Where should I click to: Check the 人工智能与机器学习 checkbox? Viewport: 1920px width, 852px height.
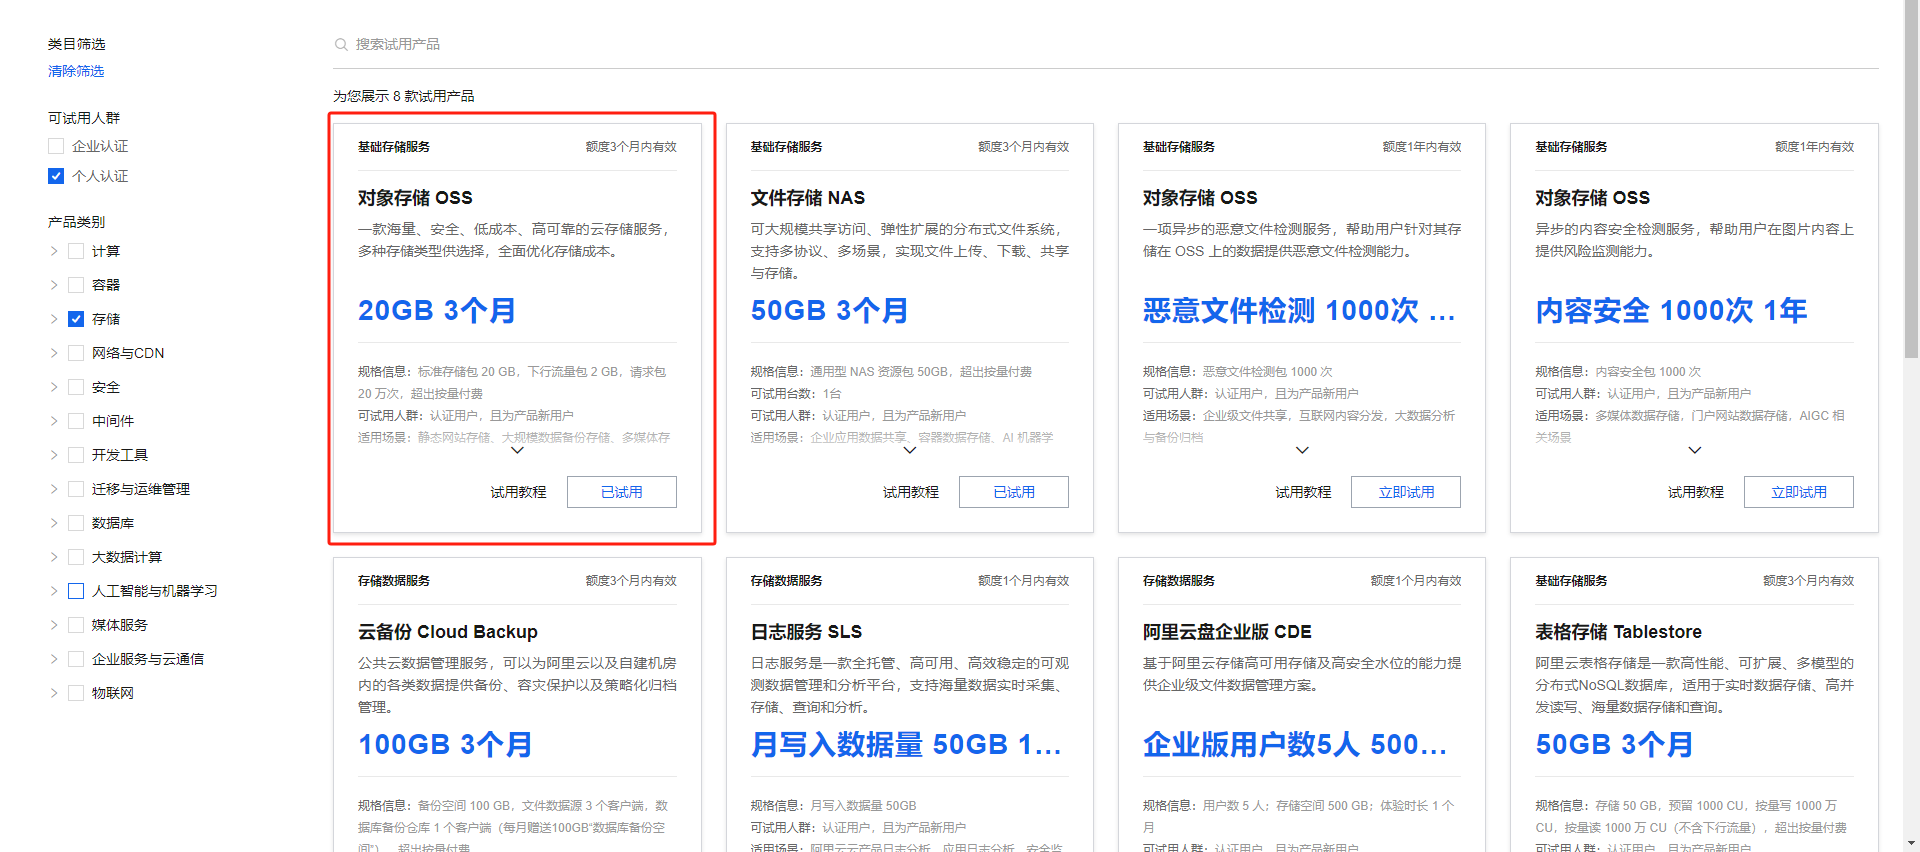(x=76, y=591)
